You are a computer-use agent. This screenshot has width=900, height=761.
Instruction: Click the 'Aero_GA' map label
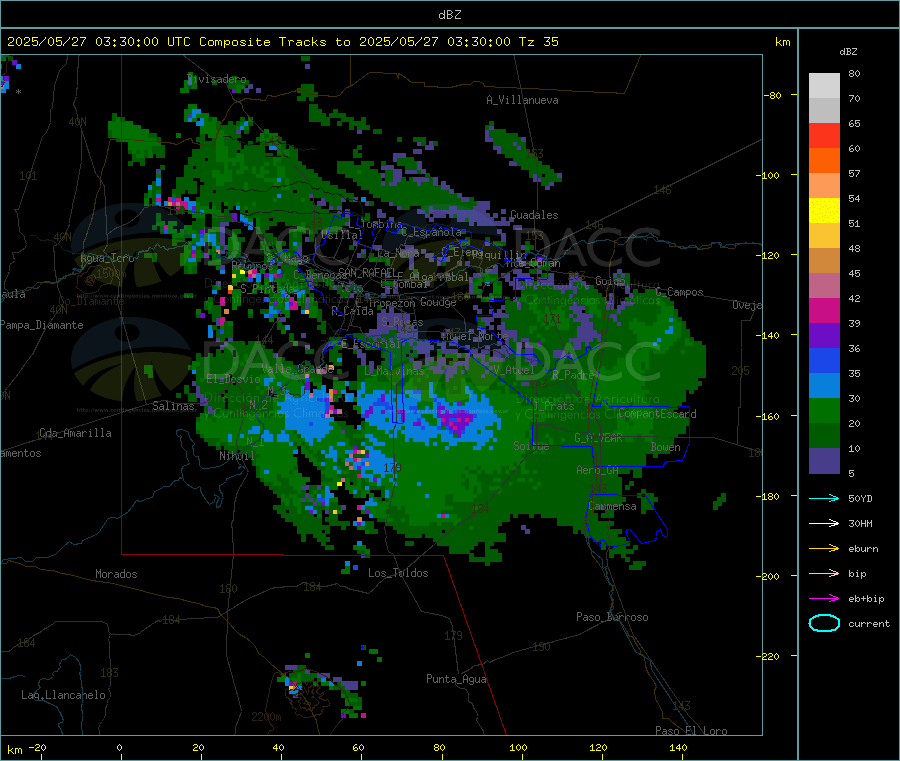pos(597,470)
